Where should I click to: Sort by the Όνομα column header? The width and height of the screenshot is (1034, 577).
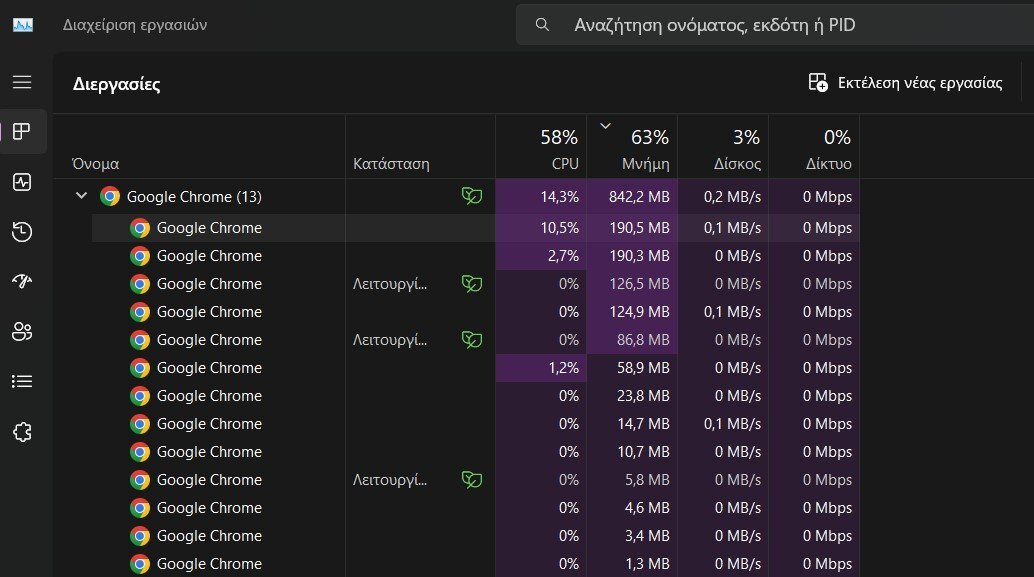click(x=199, y=147)
